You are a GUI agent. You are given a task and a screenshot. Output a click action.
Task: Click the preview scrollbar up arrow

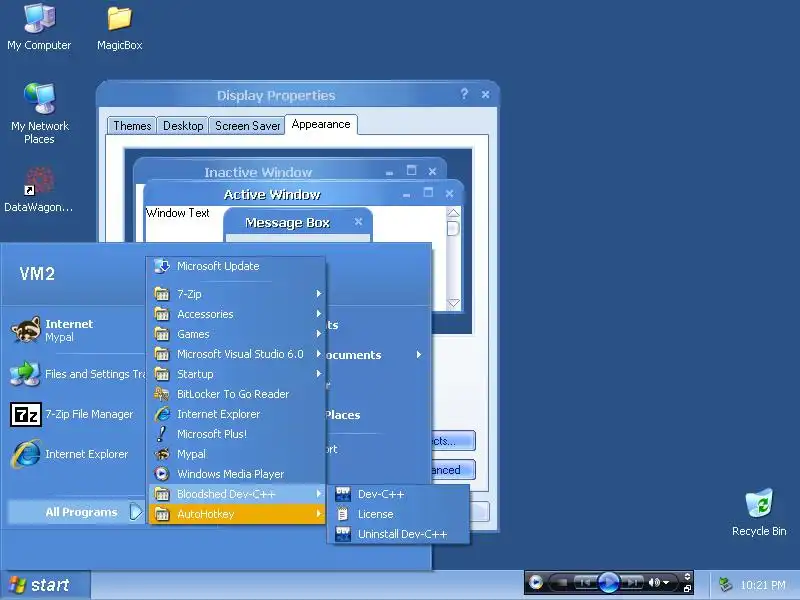(453, 213)
